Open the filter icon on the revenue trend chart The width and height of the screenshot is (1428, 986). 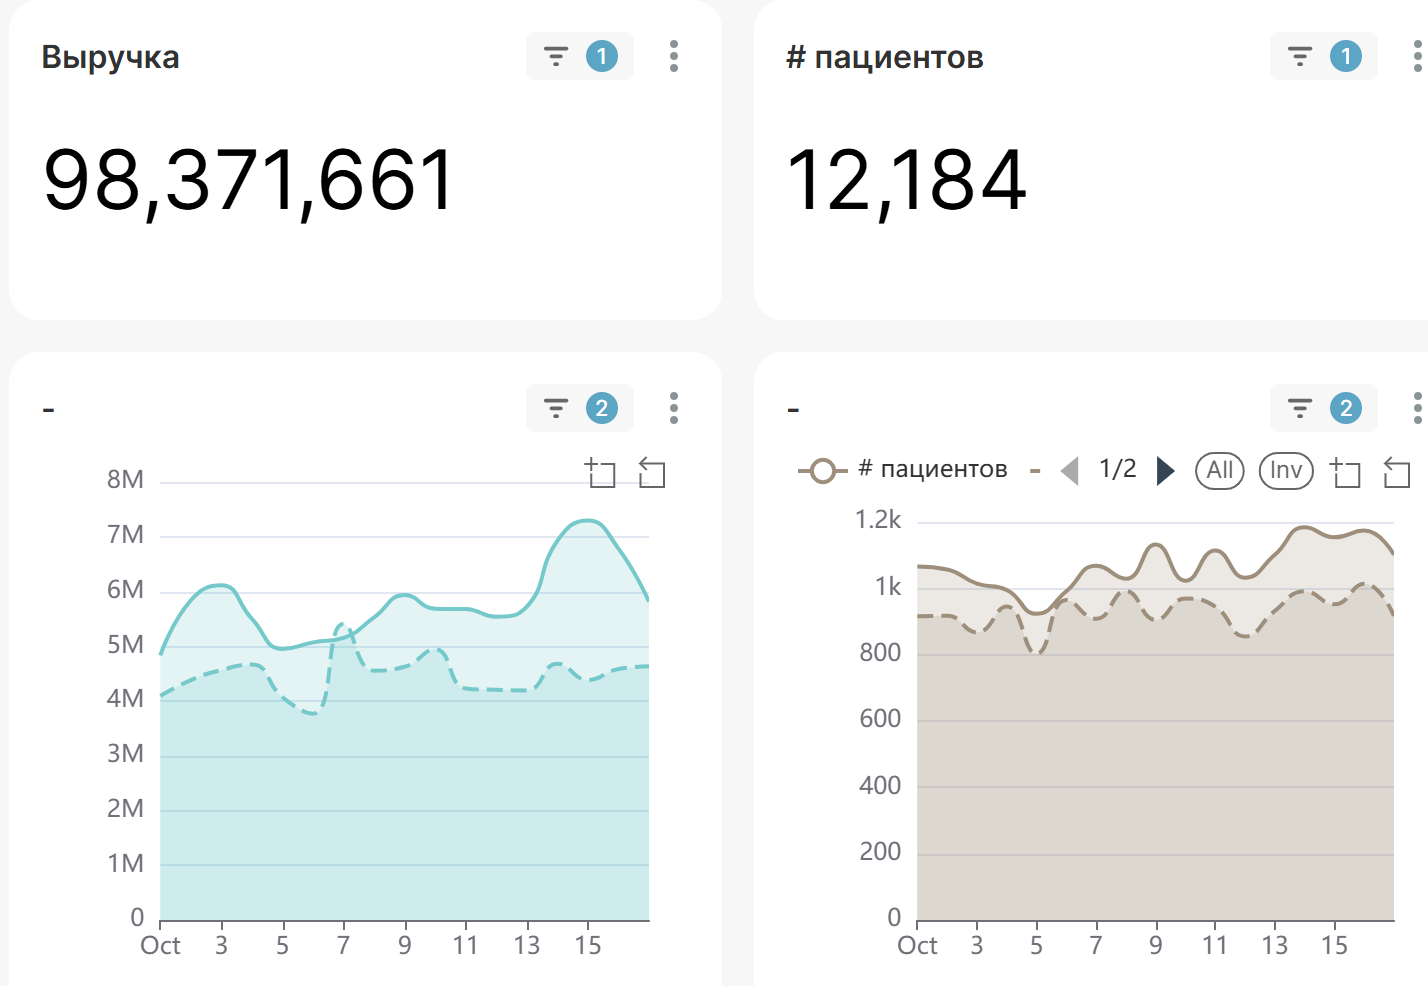click(x=555, y=408)
